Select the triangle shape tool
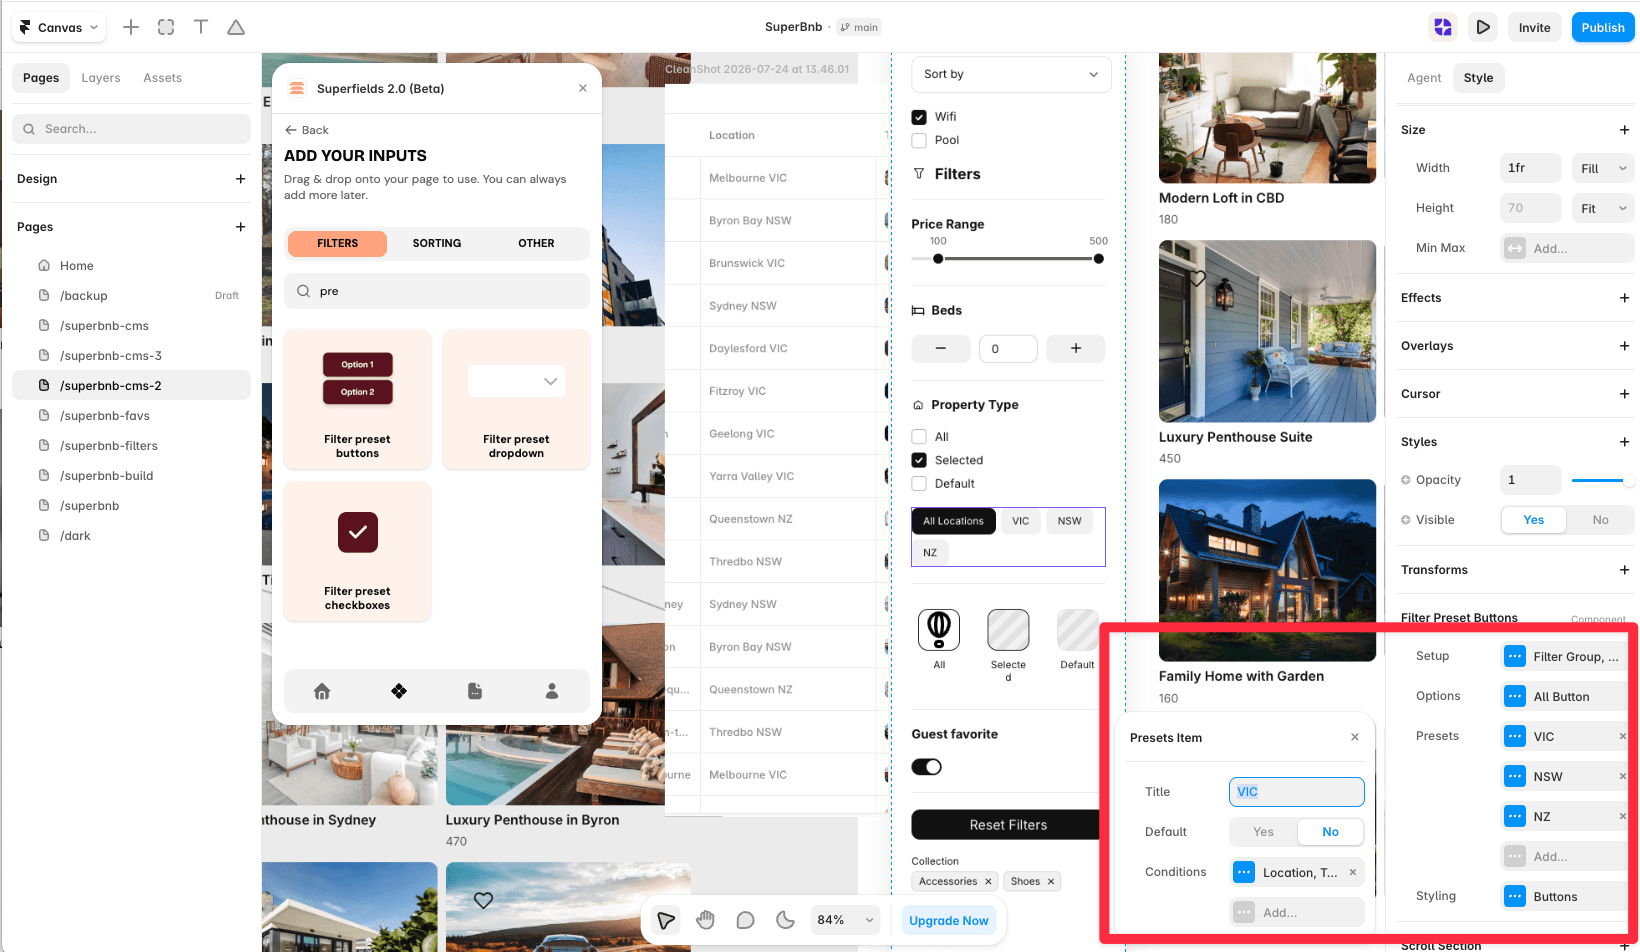Viewport: 1640px width, 952px height. pos(236,27)
